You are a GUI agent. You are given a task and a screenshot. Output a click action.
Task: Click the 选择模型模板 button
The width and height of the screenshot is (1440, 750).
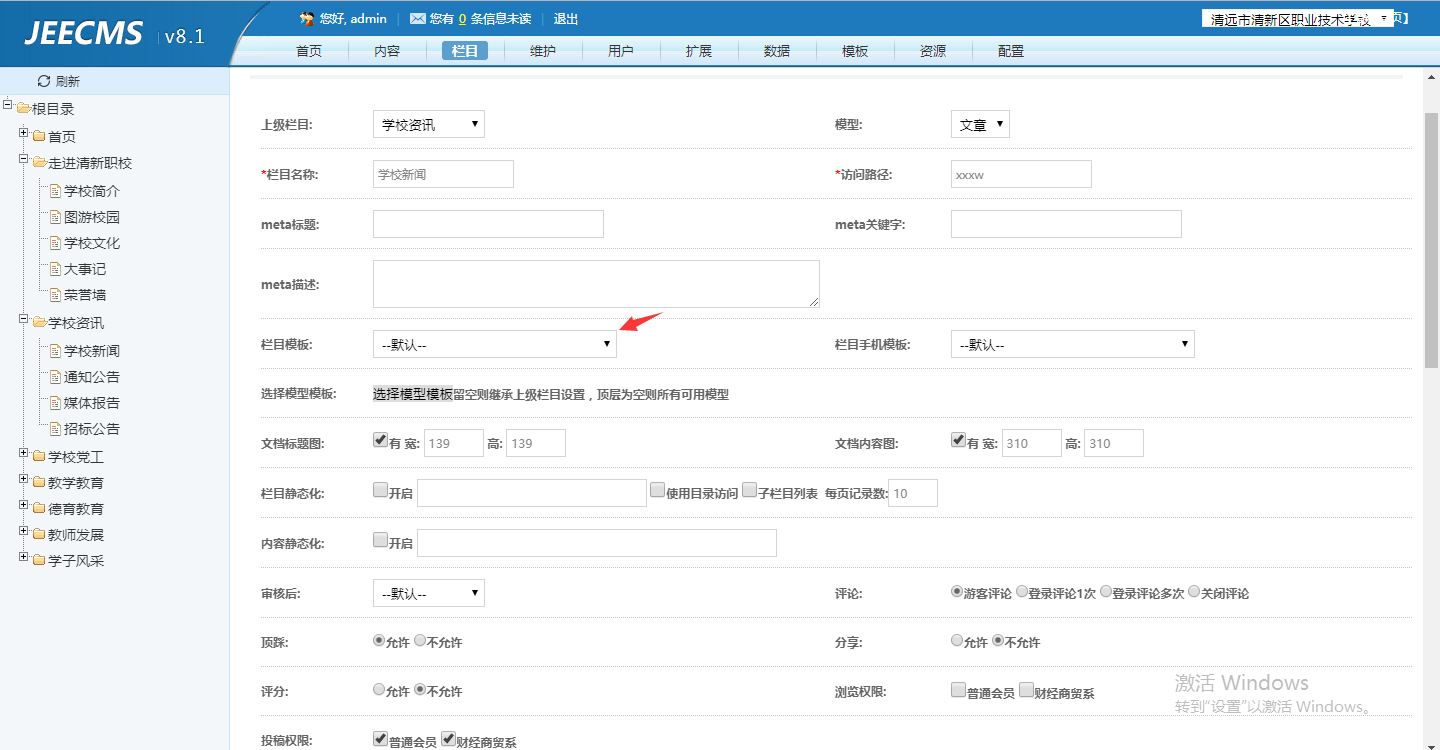pos(413,394)
